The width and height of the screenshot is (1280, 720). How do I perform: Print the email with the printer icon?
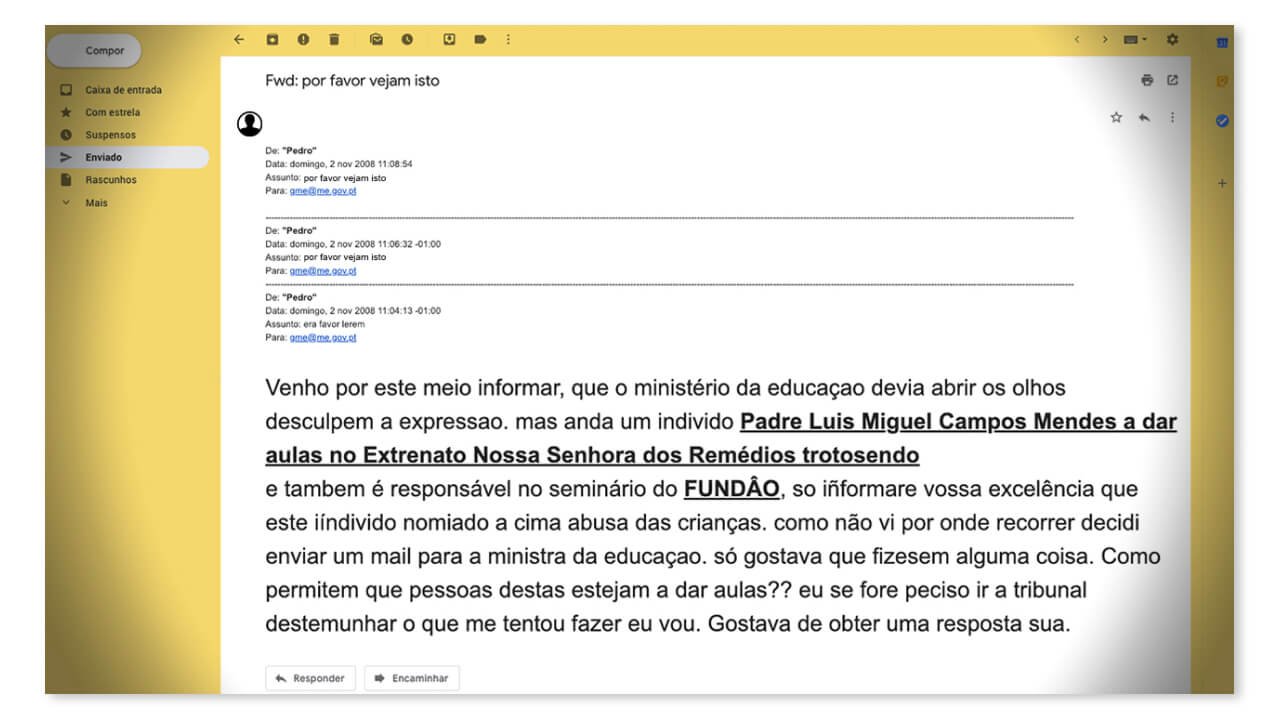click(1147, 80)
